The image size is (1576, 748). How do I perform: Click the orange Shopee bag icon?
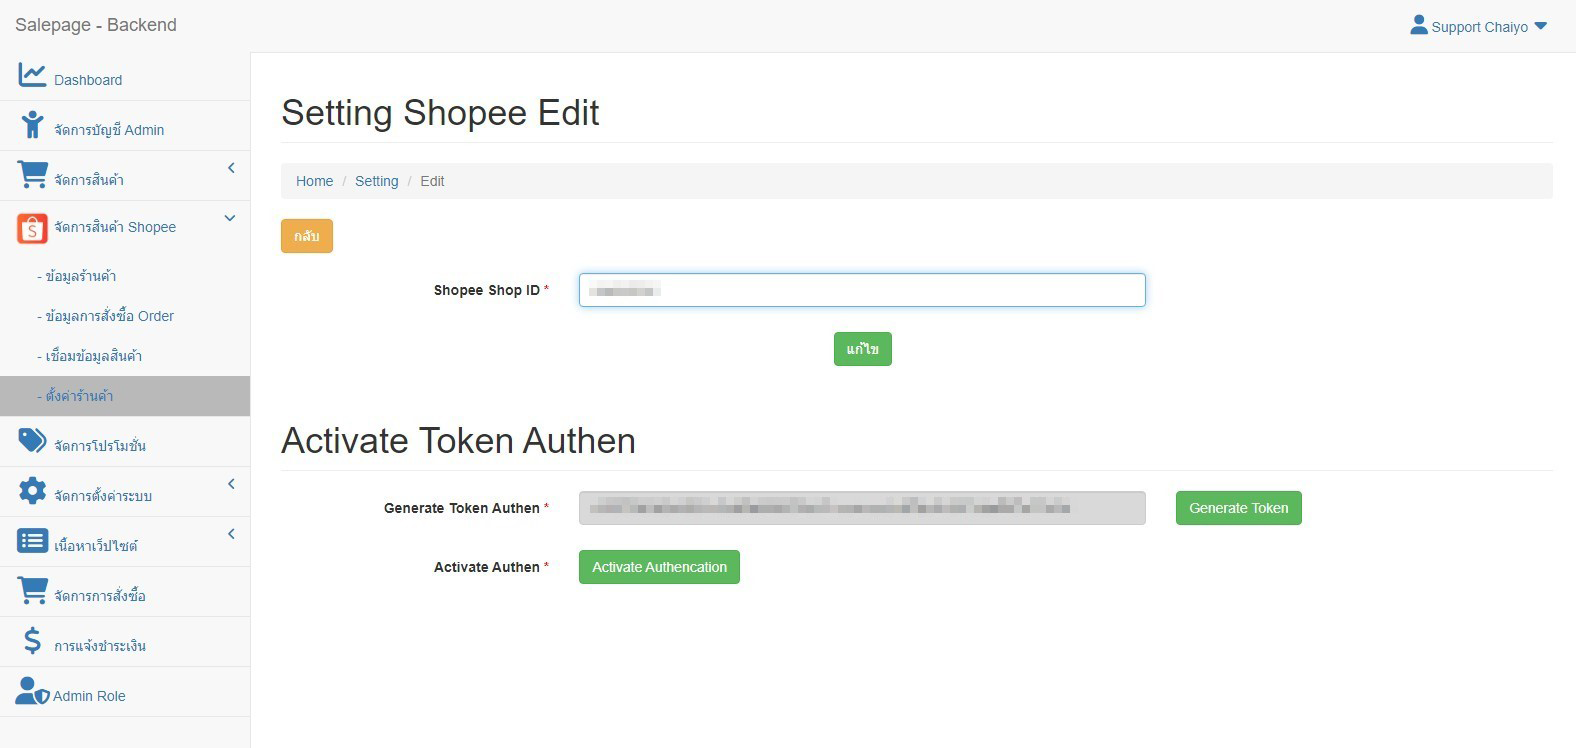[32, 229]
